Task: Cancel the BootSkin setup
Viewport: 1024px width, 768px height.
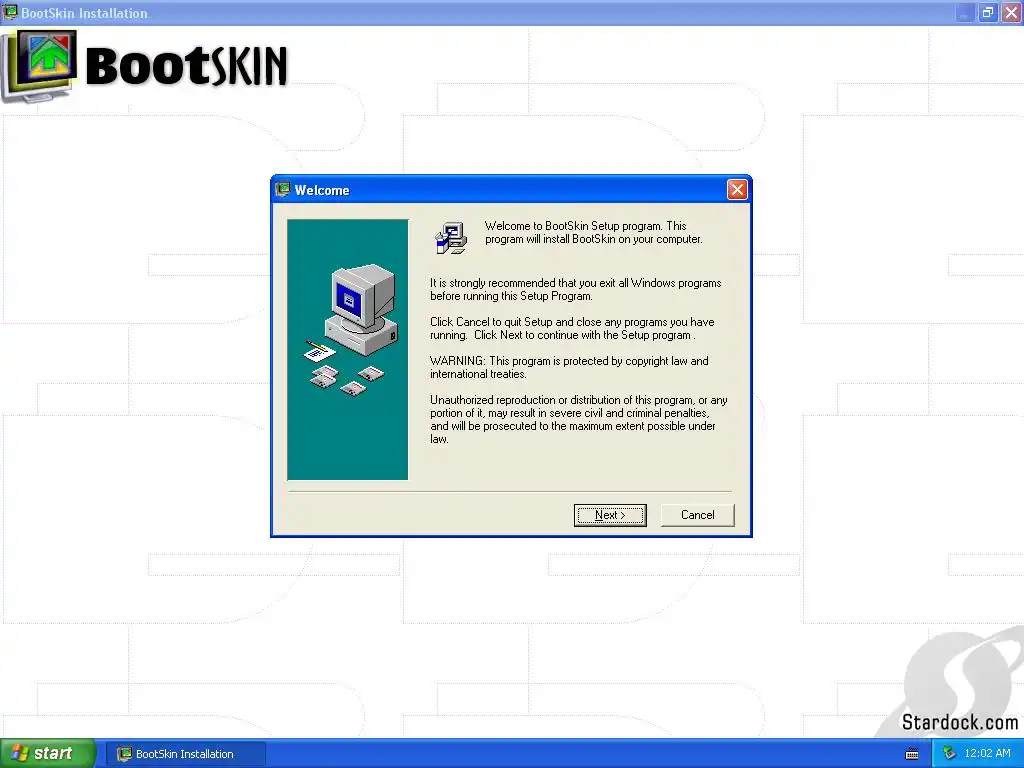Action: click(697, 515)
